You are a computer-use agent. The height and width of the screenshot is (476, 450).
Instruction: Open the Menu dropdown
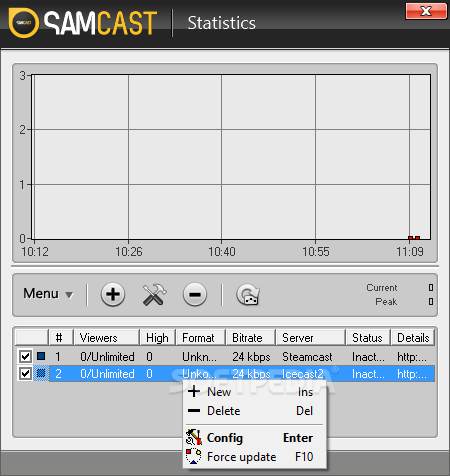pyautogui.click(x=48, y=294)
